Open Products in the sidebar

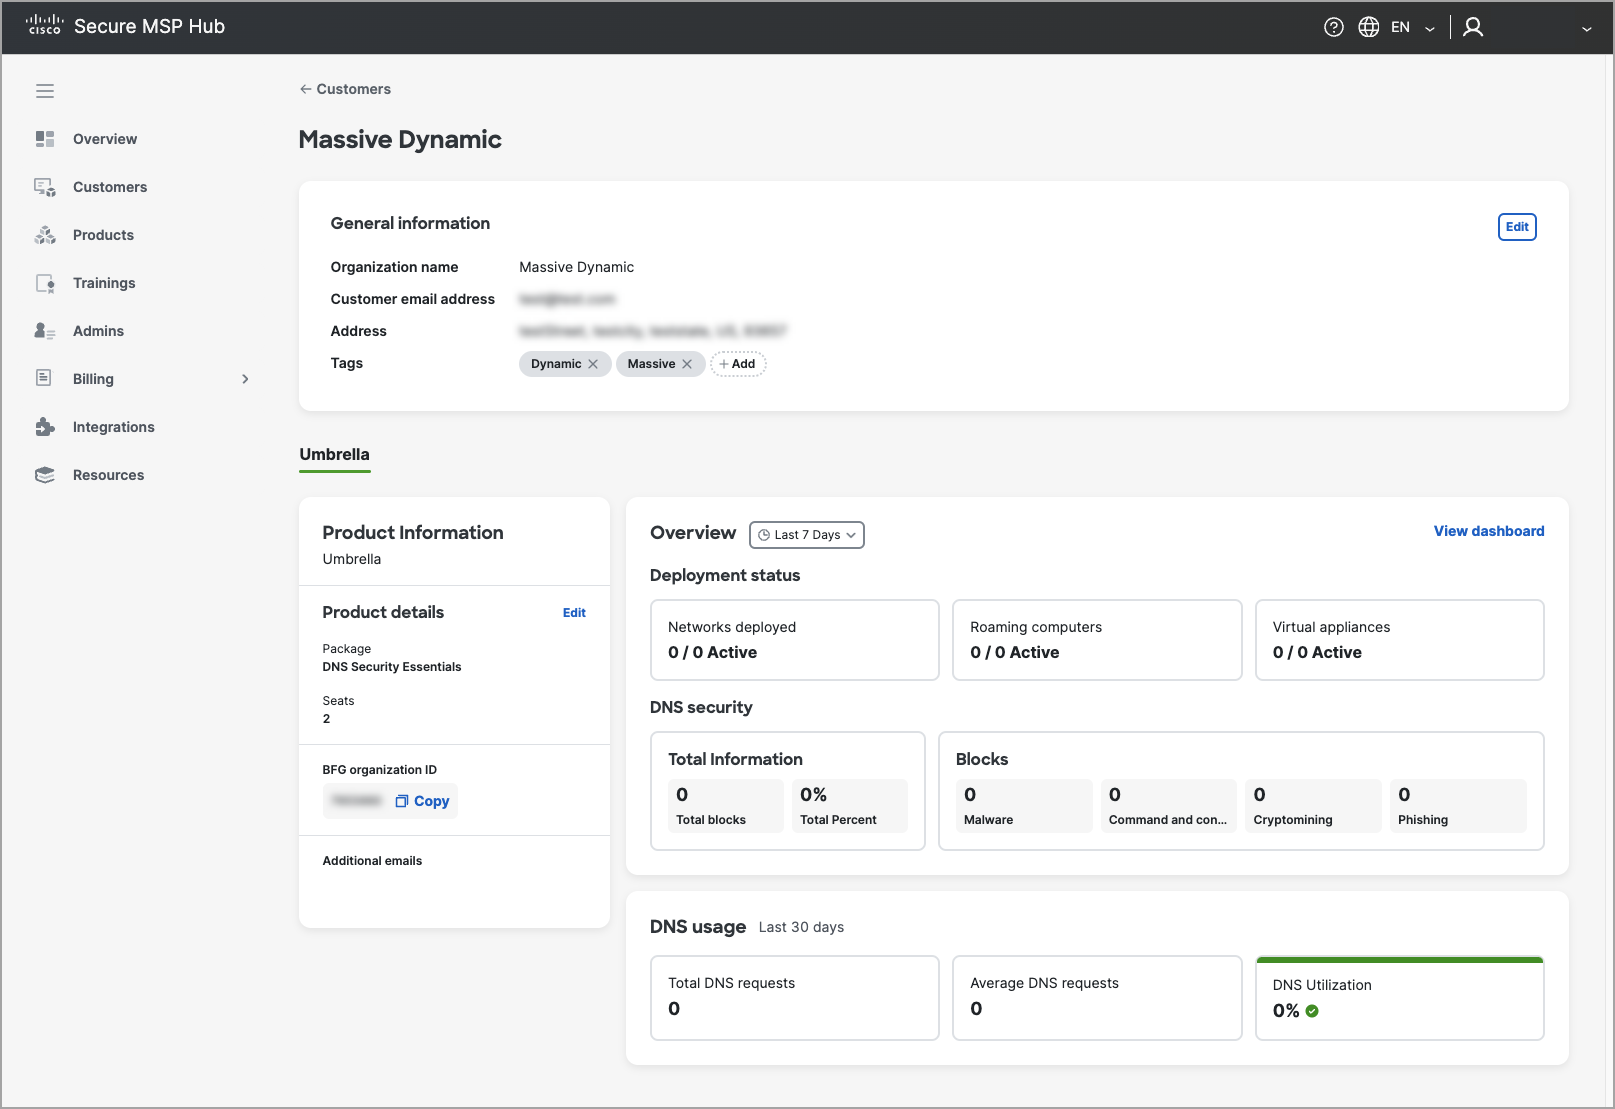(103, 235)
